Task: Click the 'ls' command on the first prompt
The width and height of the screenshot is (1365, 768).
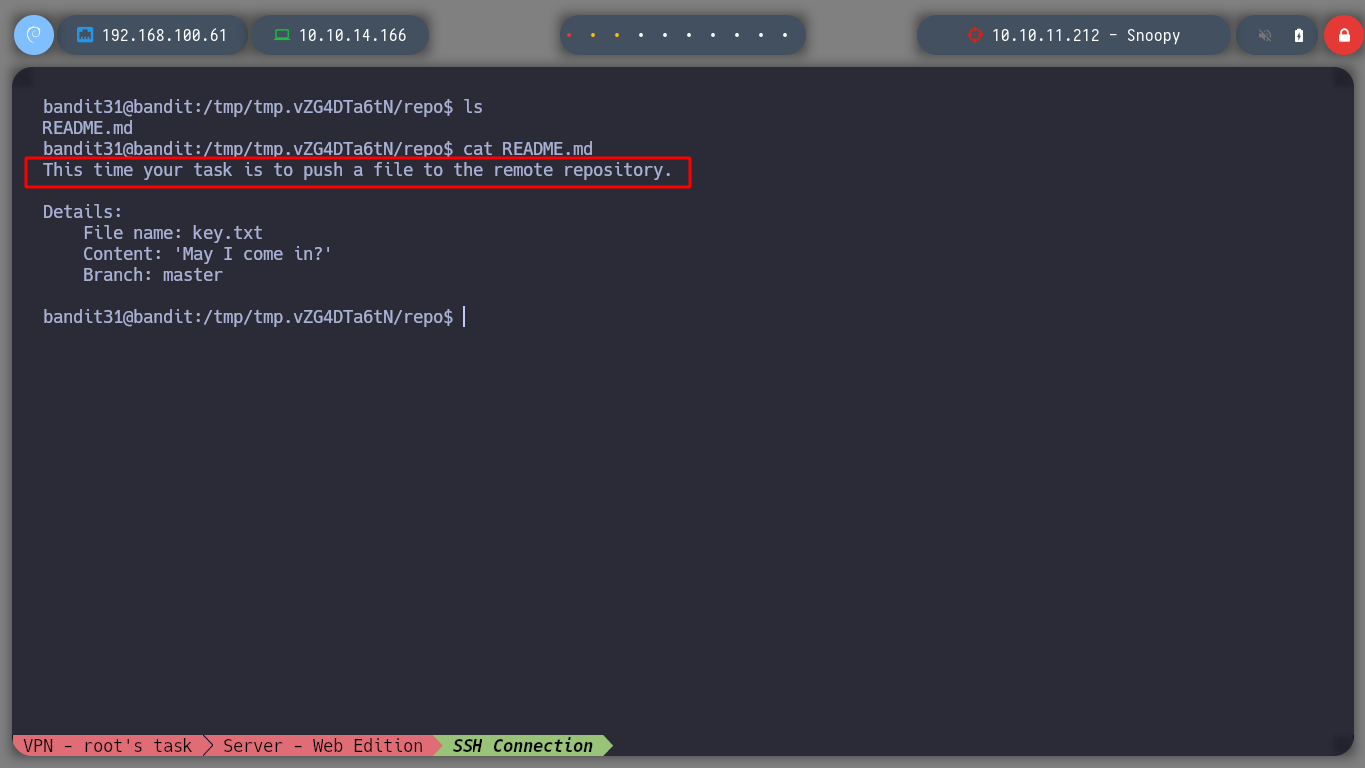Action: coord(473,107)
